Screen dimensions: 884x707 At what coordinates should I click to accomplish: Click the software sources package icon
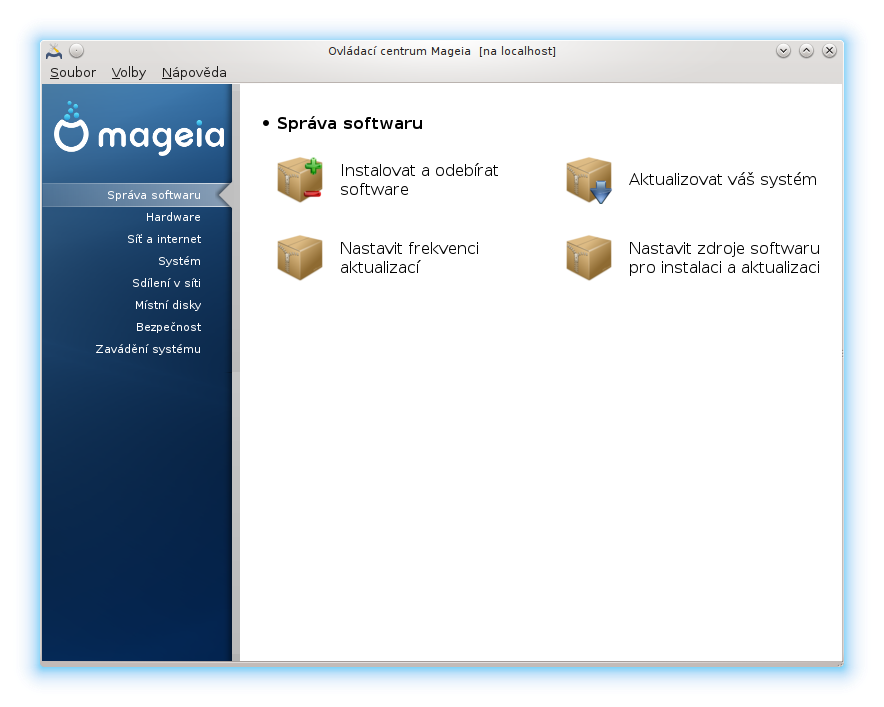[589, 258]
